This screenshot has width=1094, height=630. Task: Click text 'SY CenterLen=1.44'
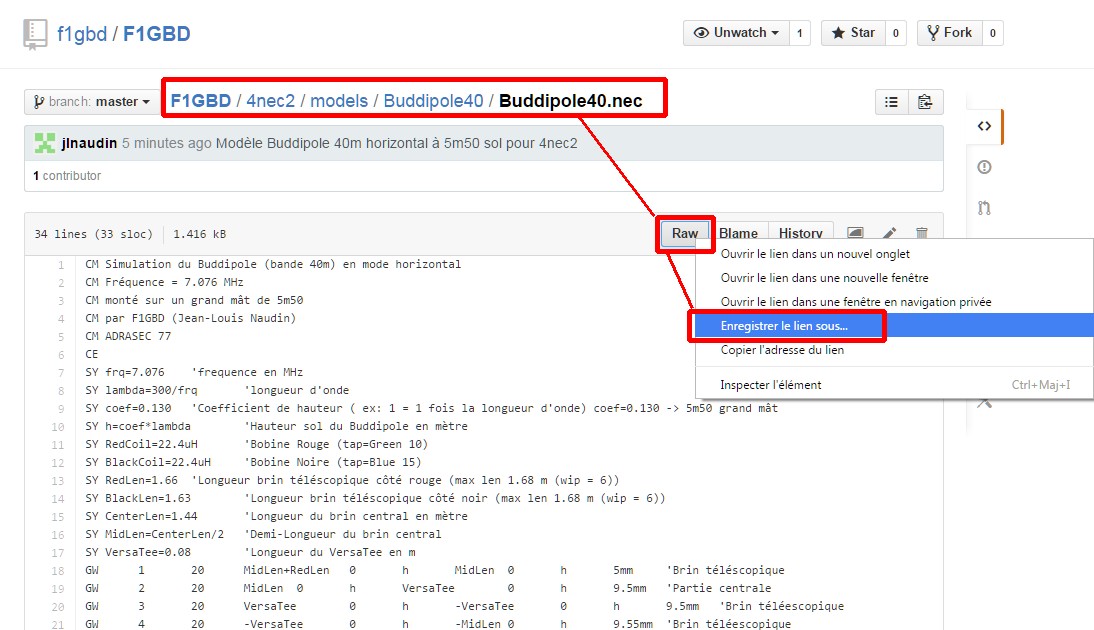pos(141,516)
